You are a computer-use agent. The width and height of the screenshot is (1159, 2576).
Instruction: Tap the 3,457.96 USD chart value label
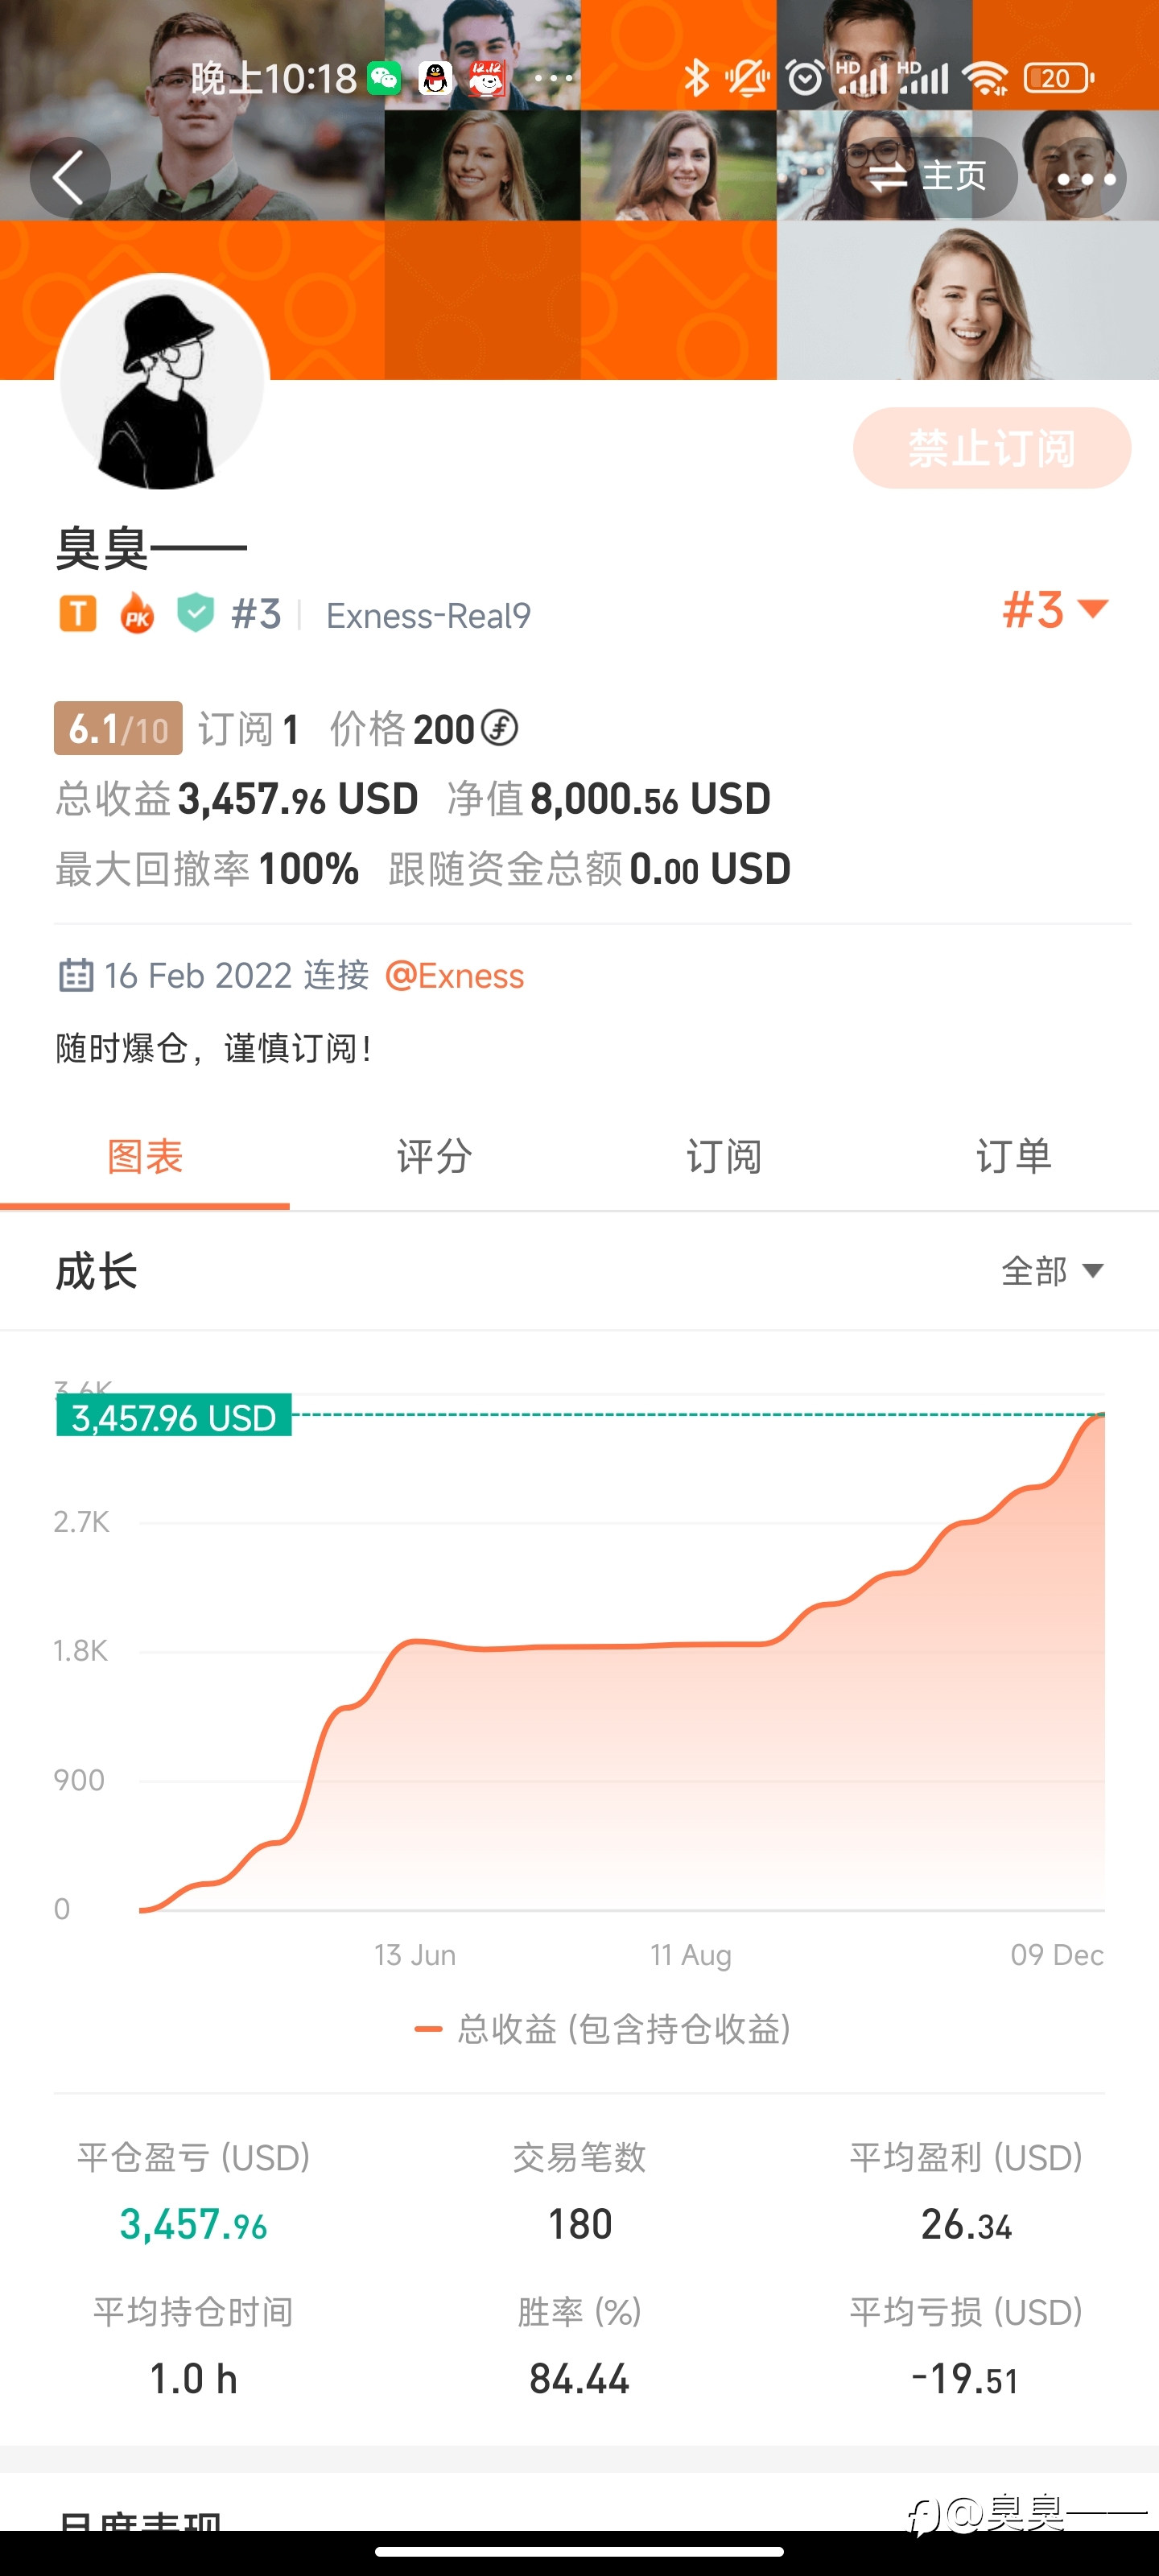[x=174, y=1416]
